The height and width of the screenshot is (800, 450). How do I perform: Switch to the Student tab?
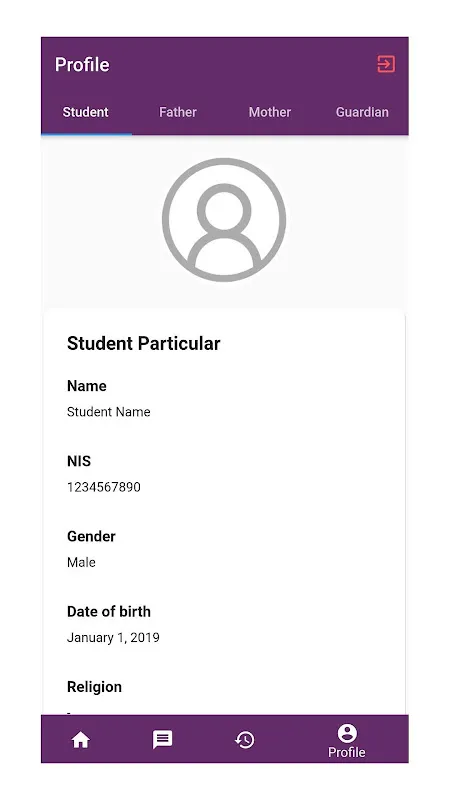pos(86,112)
